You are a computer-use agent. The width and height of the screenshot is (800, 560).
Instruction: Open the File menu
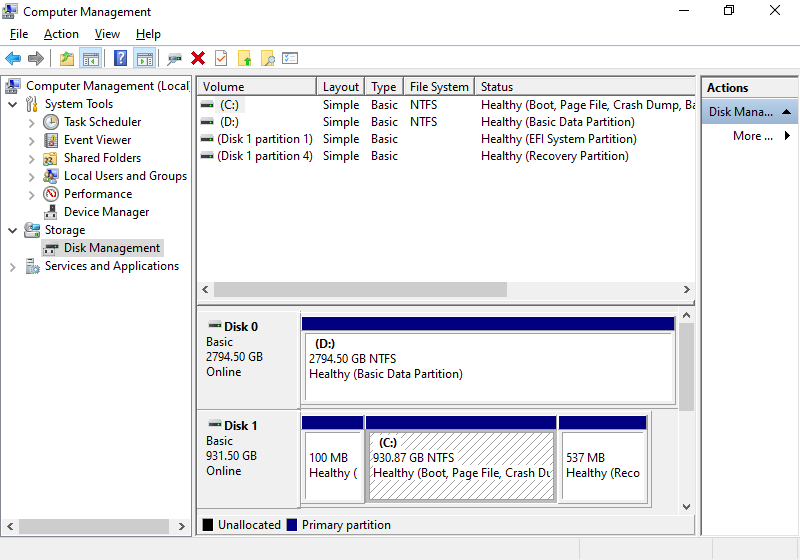point(19,34)
